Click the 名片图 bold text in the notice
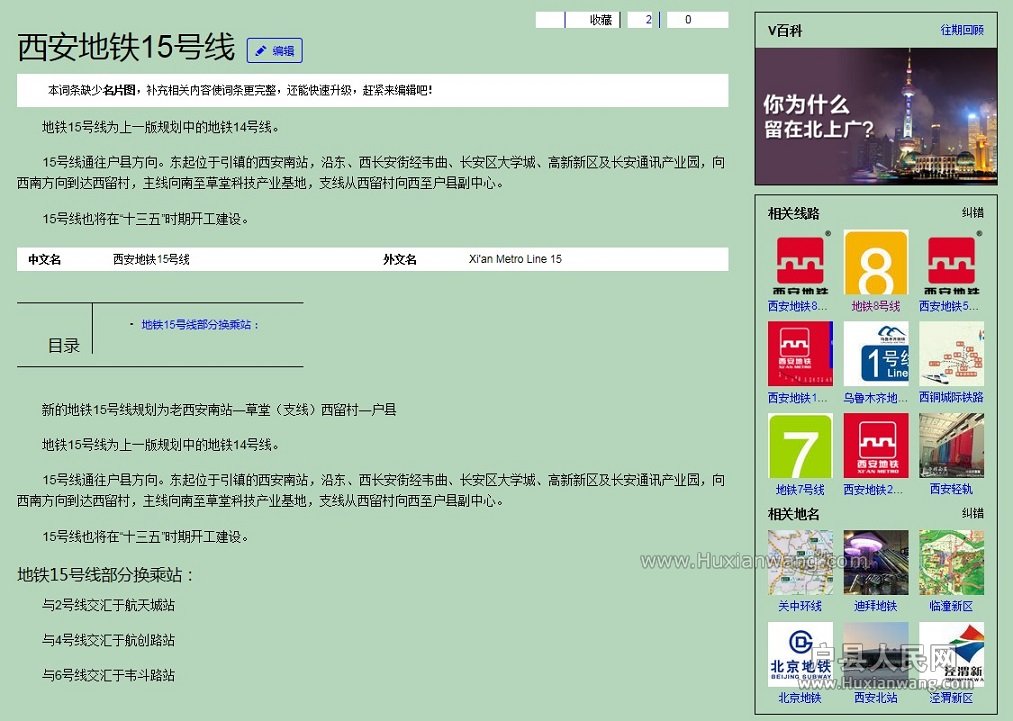The height and width of the screenshot is (721, 1013). [119, 90]
